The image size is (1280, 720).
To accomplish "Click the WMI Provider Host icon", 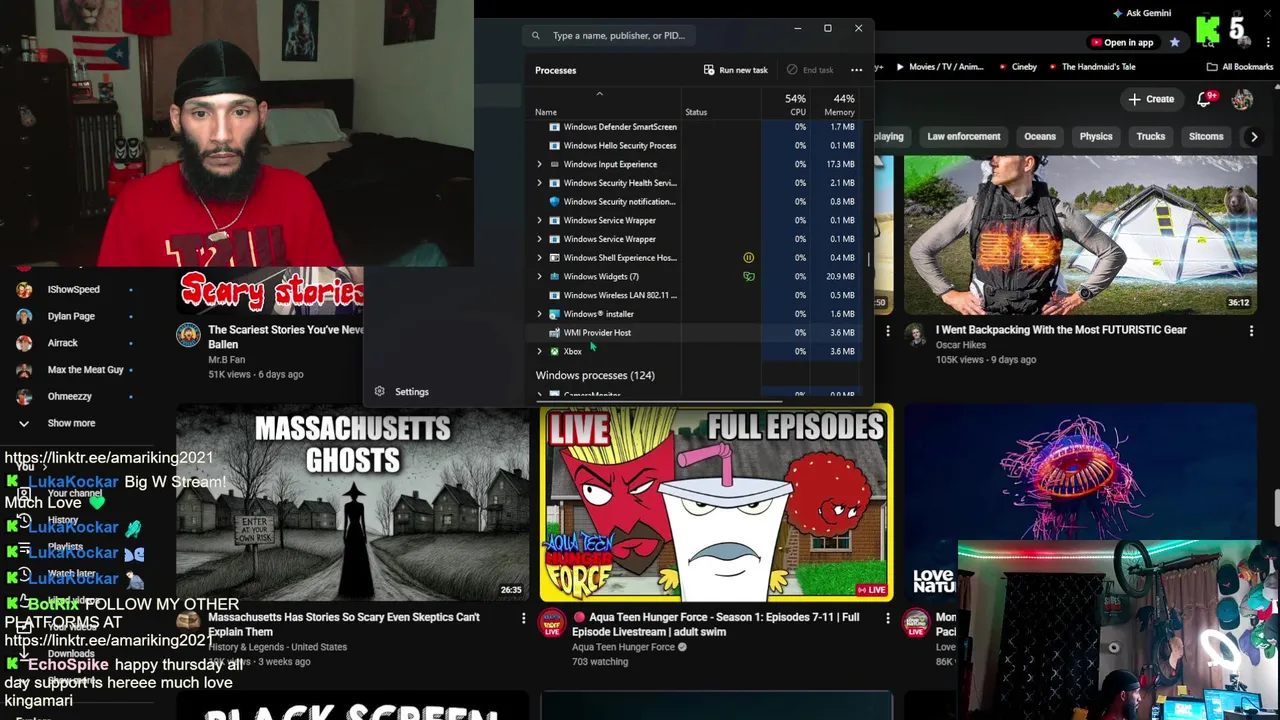I will (555, 333).
